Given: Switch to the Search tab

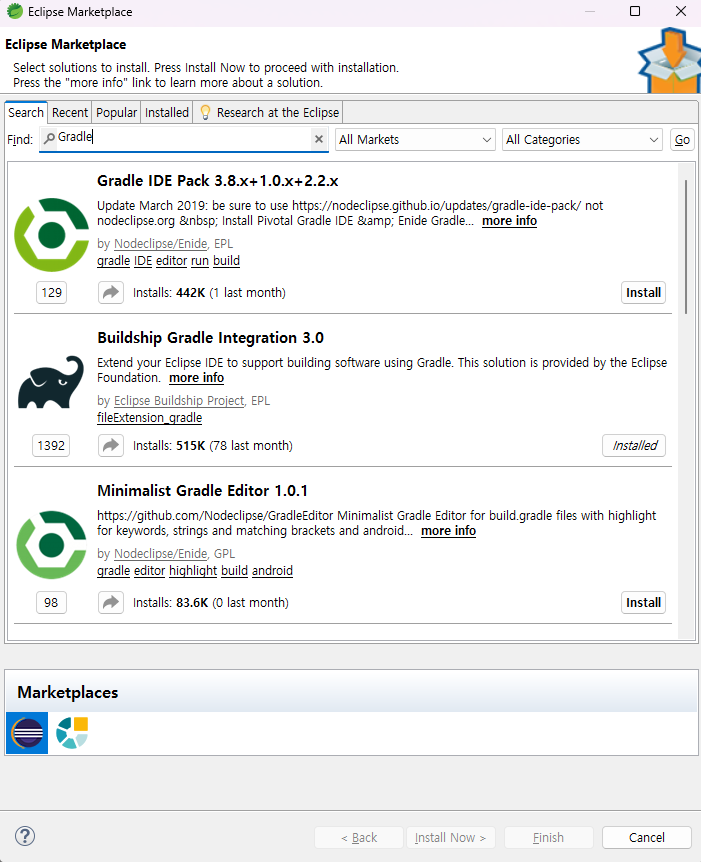Looking at the screenshot, I should 26,113.
